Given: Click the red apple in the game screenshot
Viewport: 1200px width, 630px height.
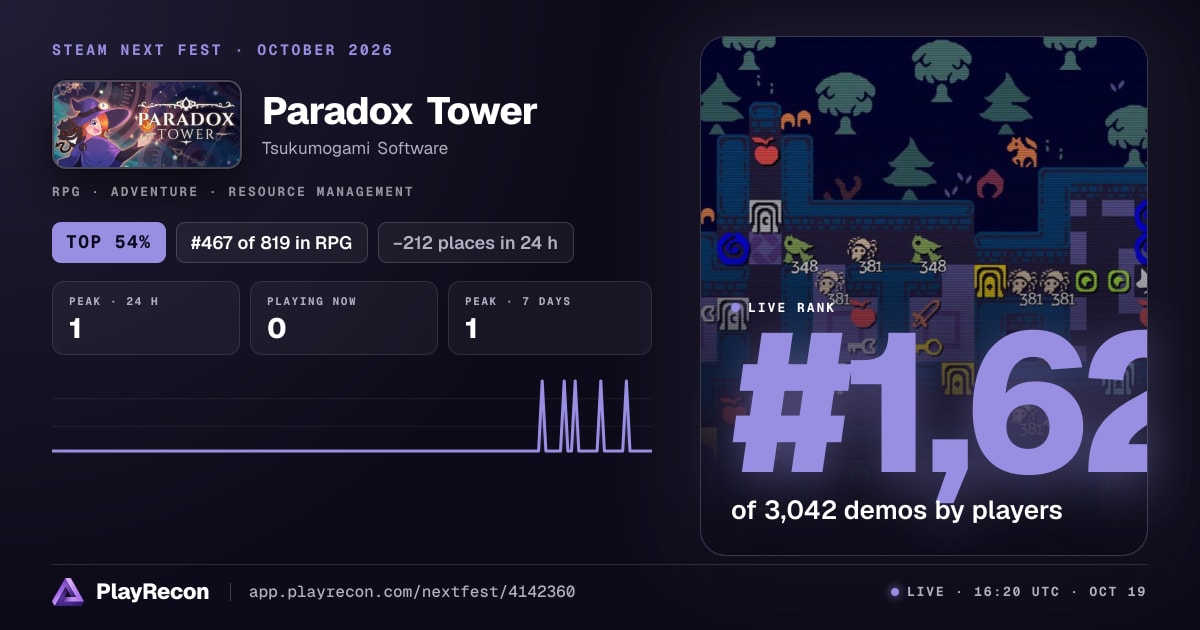Looking at the screenshot, I should (x=765, y=151).
